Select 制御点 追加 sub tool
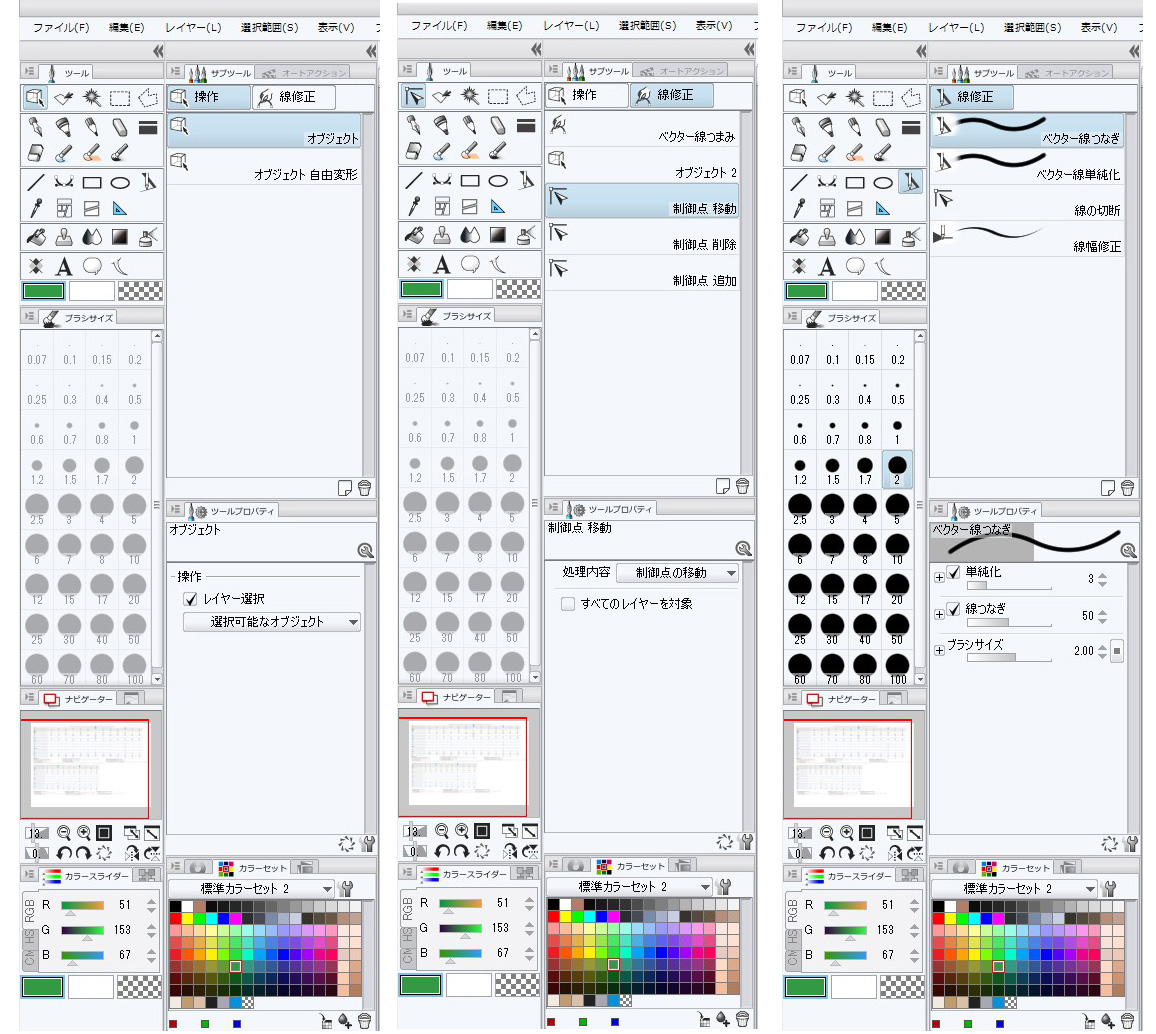The height and width of the screenshot is (1034, 1156). click(643, 273)
